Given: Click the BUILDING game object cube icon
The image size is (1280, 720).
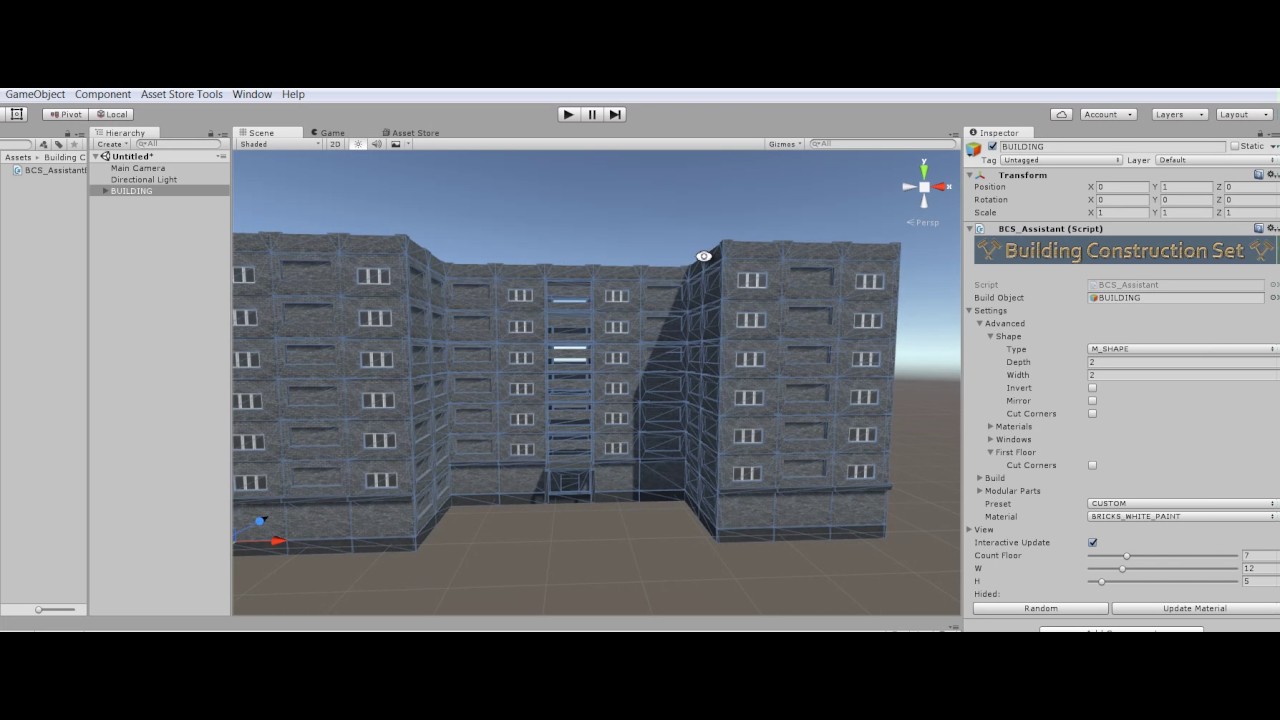Looking at the screenshot, I should coord(974,148).
